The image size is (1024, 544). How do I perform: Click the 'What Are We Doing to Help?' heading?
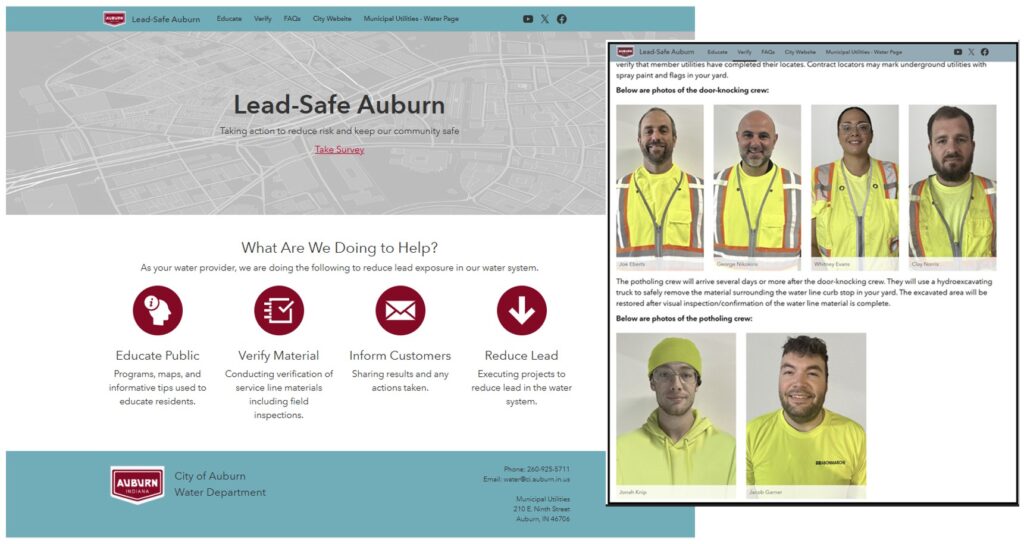340,248
